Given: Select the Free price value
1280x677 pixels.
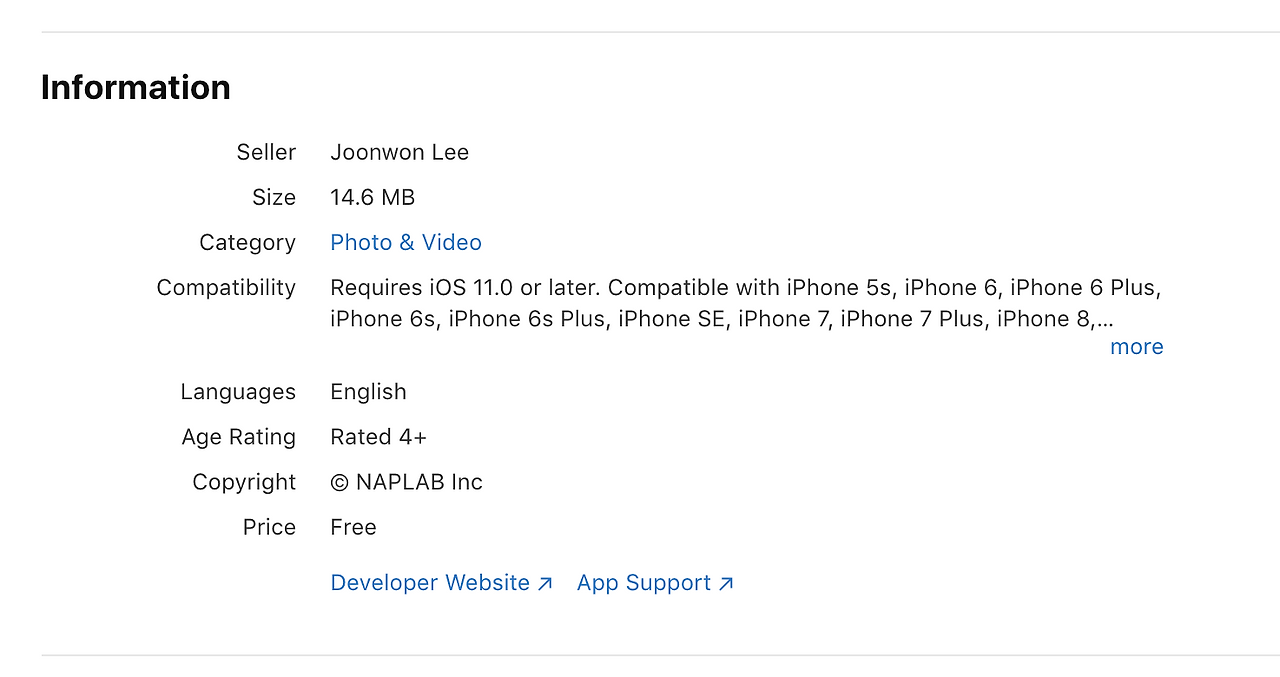Looking at the screenshot, I should point(353,527).
